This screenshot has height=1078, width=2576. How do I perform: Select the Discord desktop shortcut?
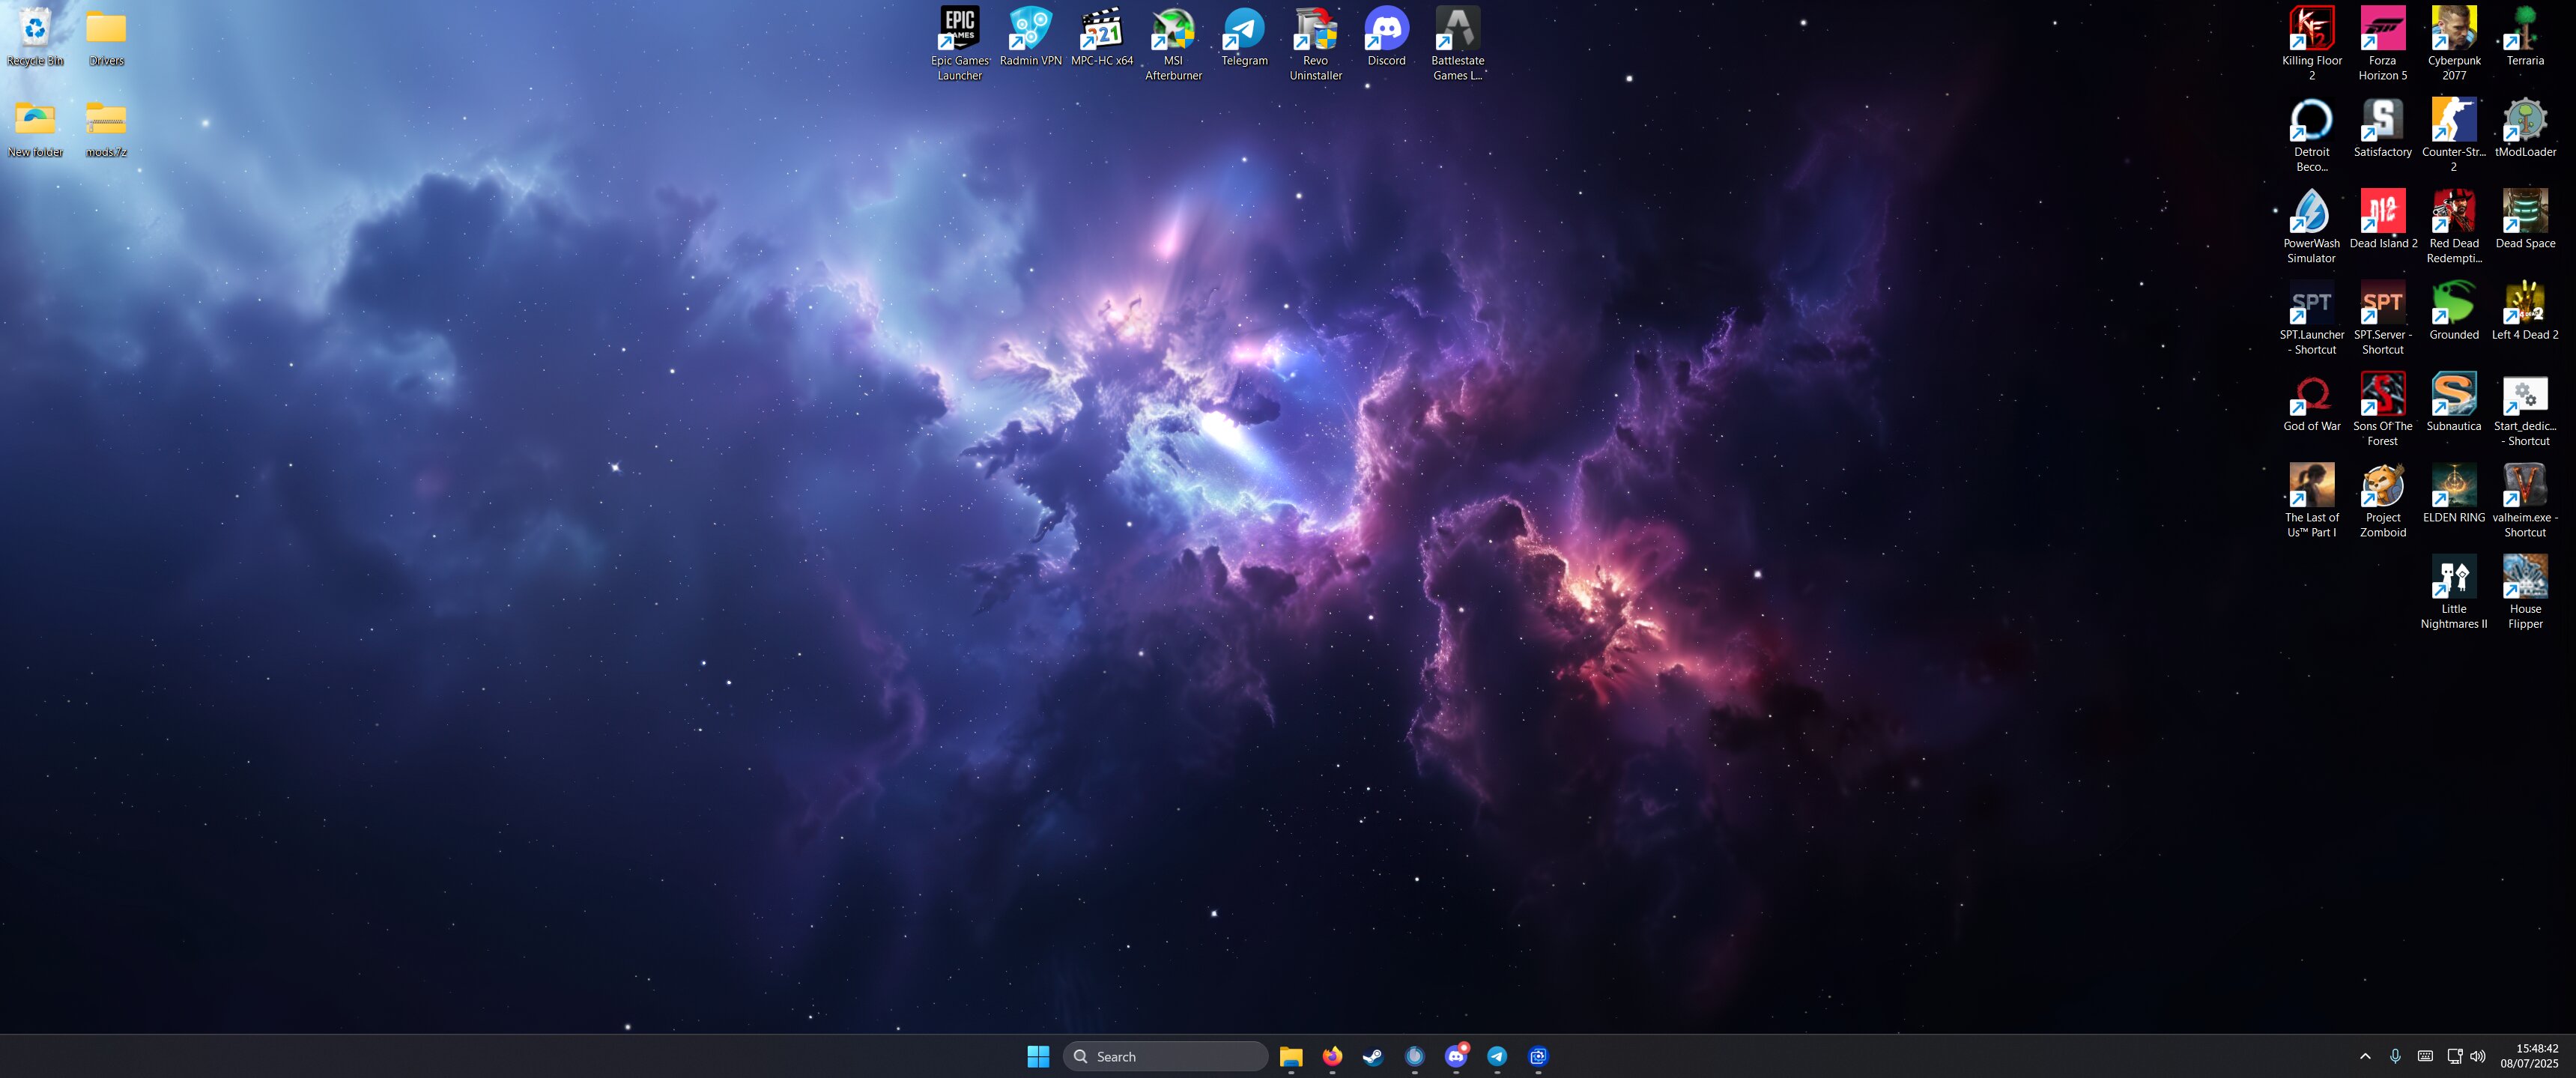tap(1386, 36)
